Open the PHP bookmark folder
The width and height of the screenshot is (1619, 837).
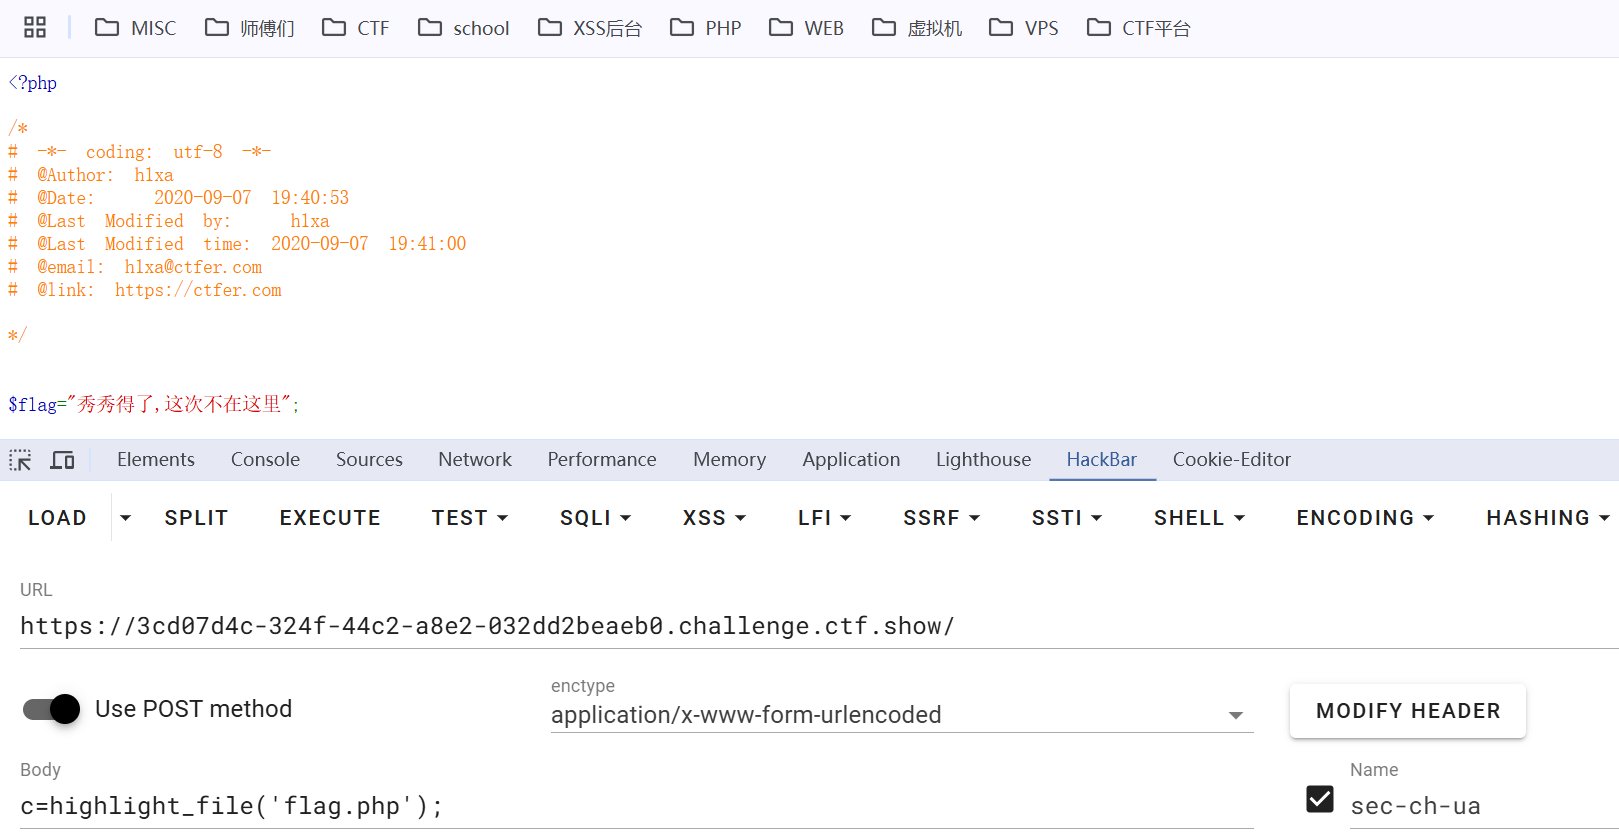click(706, 28)
